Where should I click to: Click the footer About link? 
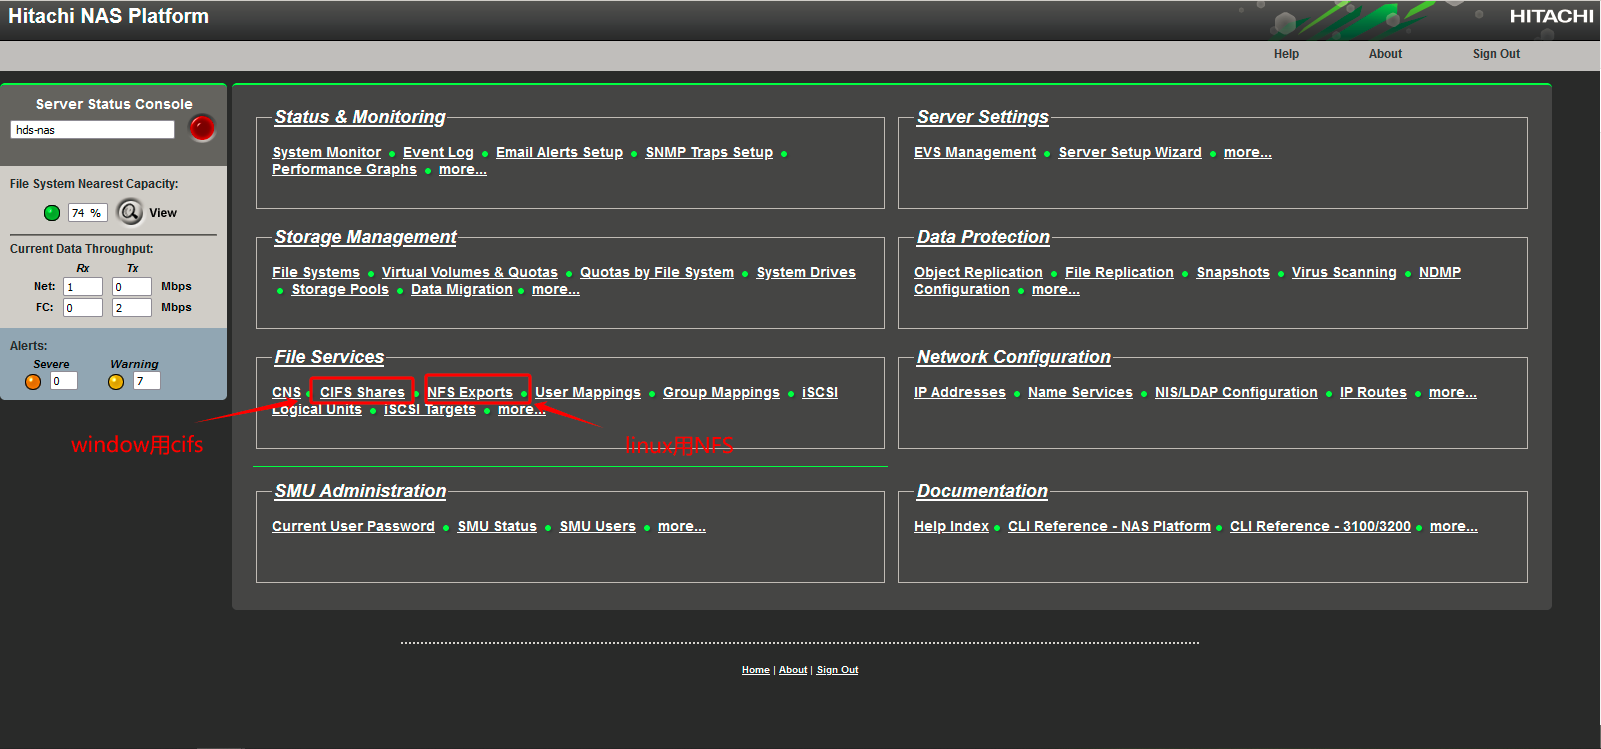point(793,670)
